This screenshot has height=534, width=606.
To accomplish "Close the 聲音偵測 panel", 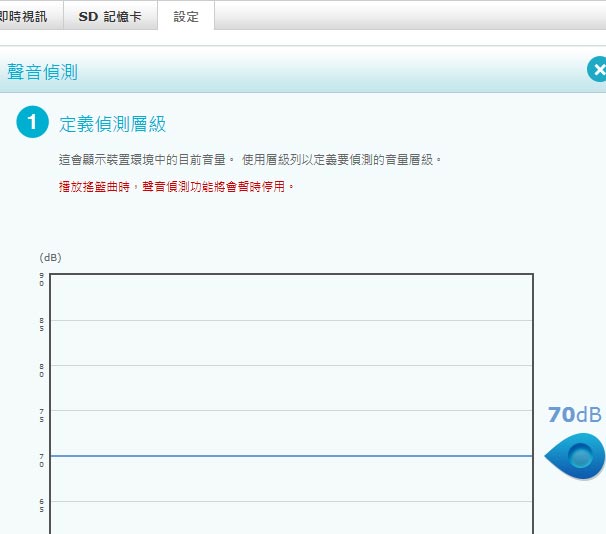I will pos(597,70).
